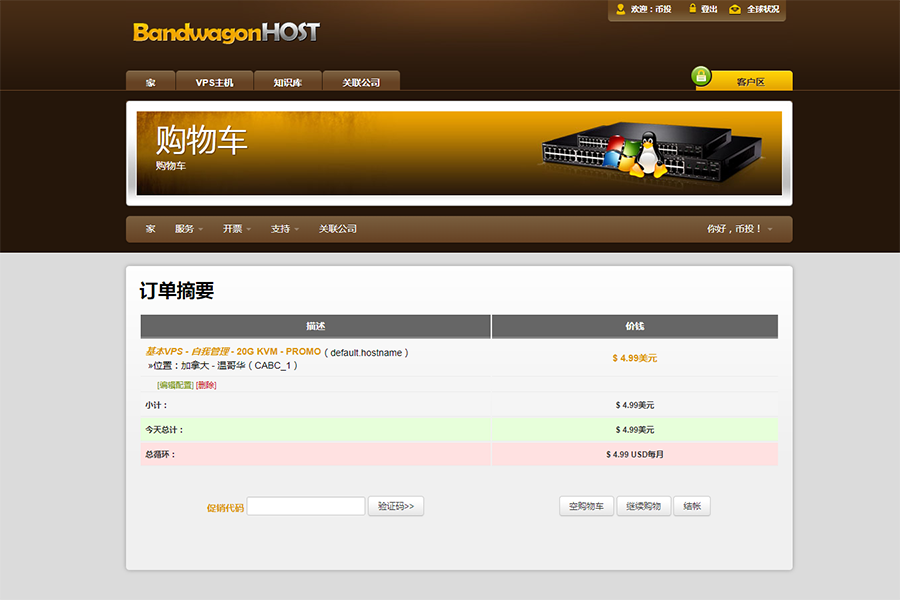Click the $ 4.99 USD每月 recurring amount
The height and width of the screenshot is (600, 900).
(x=635, y=454)
